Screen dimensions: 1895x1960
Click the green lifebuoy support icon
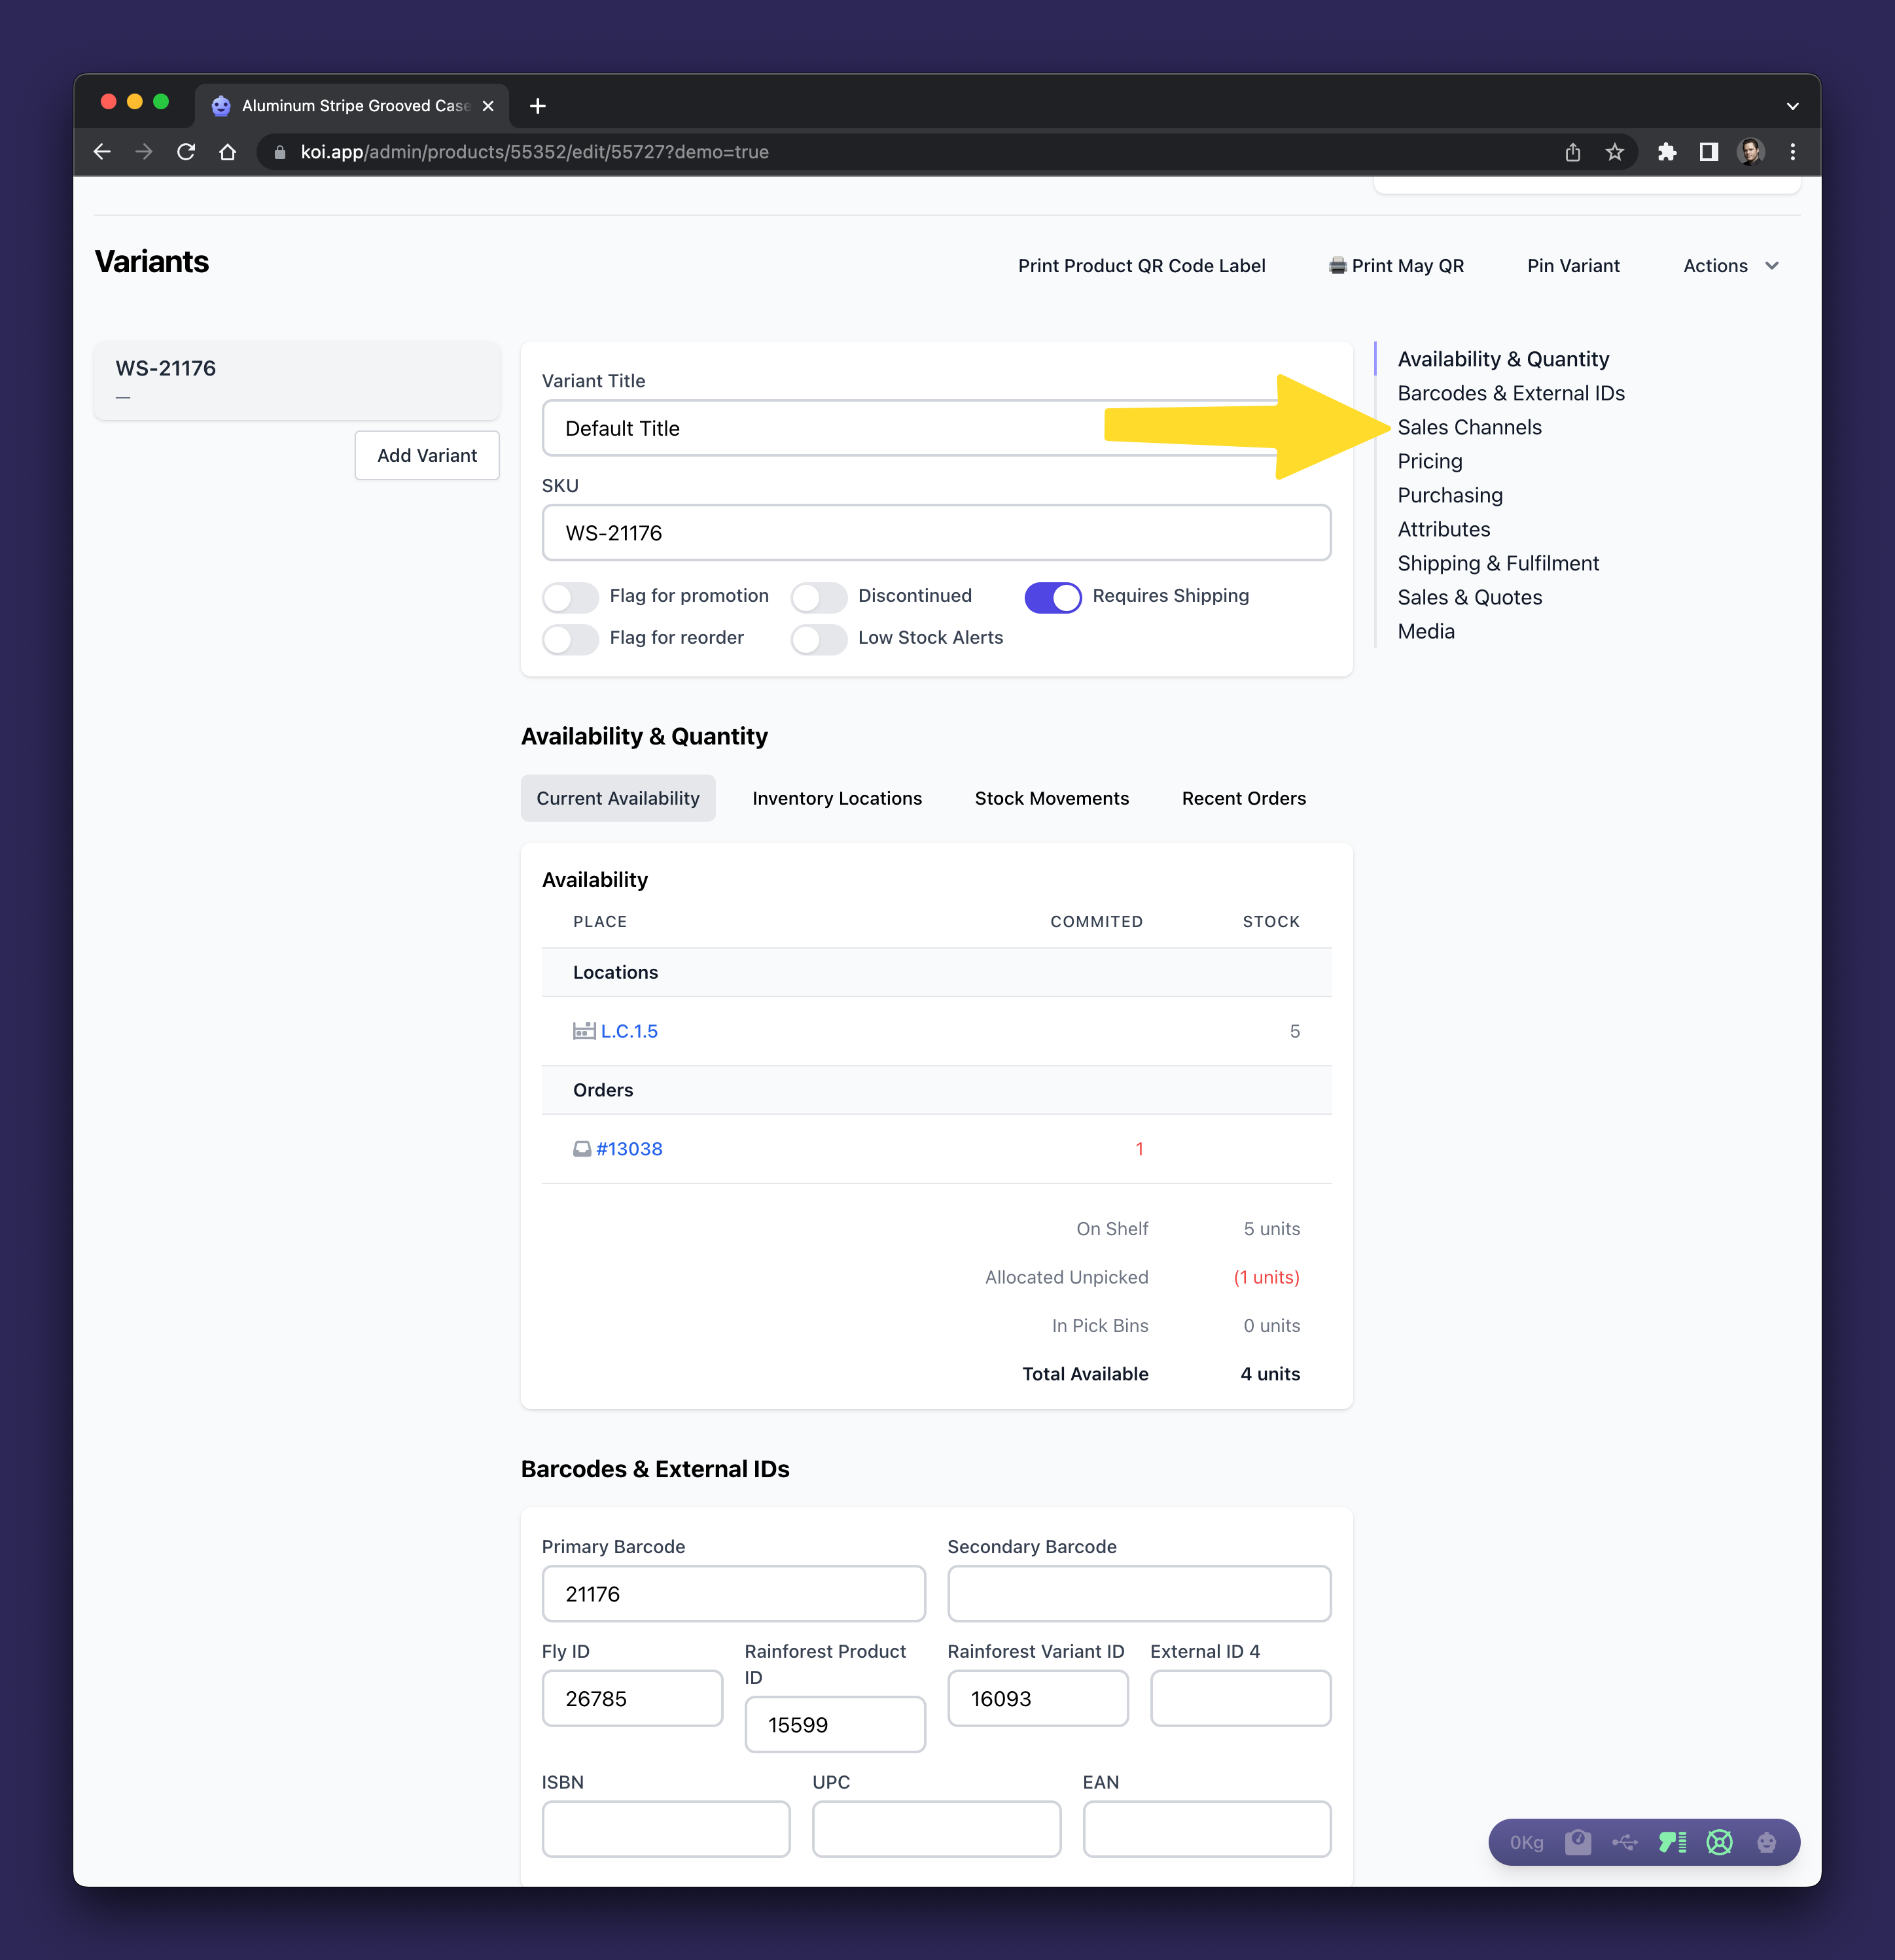[1719, 1842]
